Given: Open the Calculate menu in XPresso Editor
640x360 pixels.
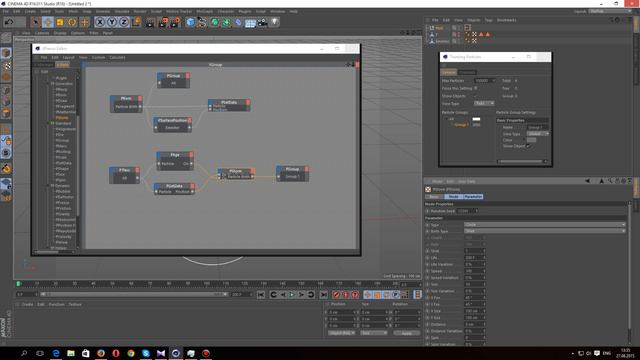Looking at the screenshot, I should tap(117, 58).
